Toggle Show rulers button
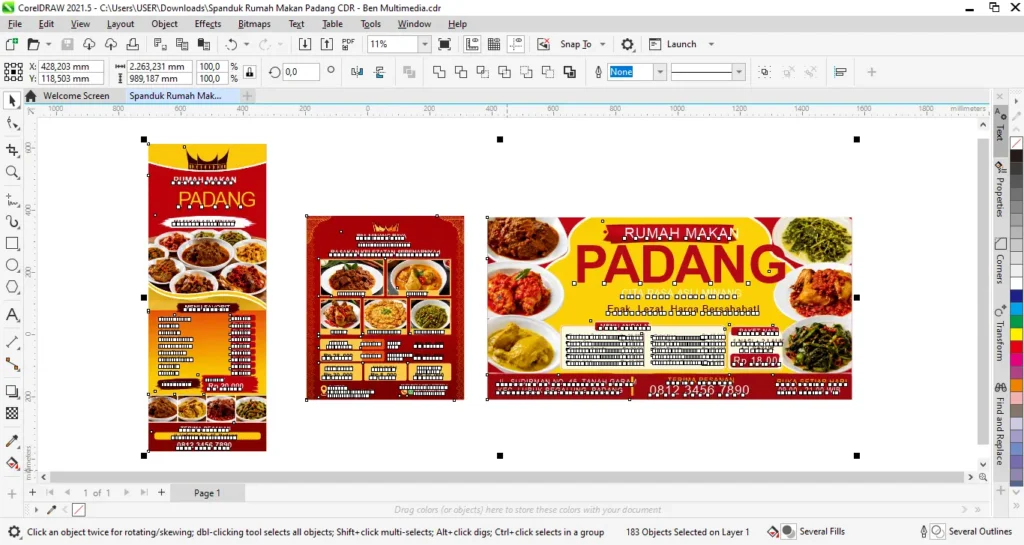 472,44
